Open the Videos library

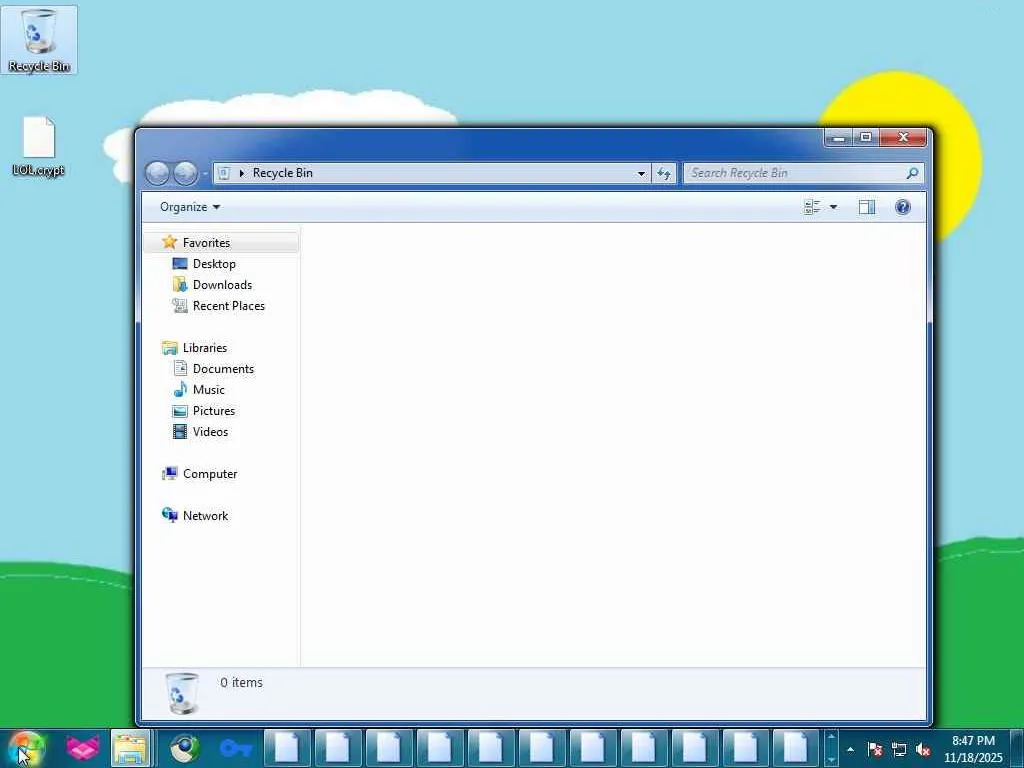[x=210, y=432]
